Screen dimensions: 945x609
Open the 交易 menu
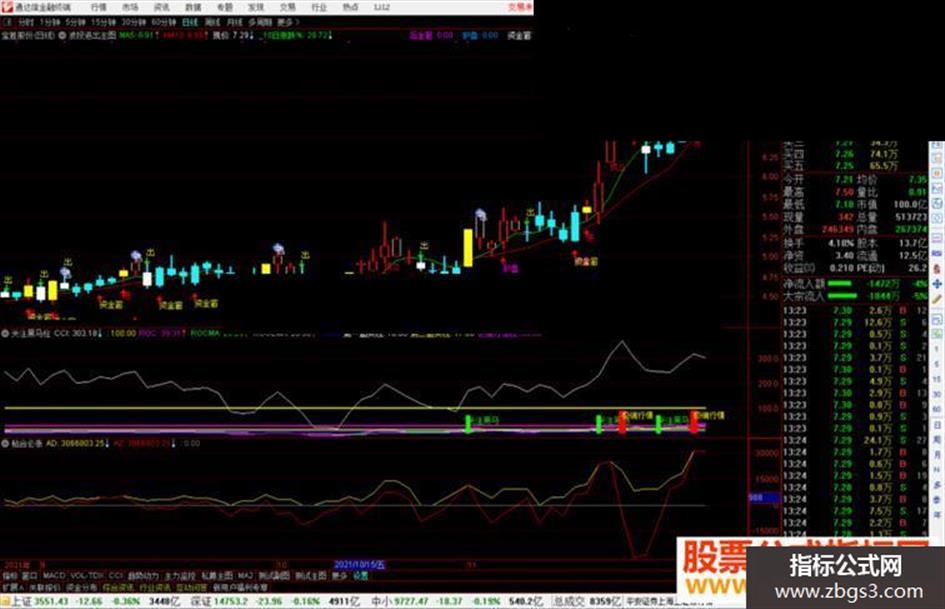pos(287,7)
